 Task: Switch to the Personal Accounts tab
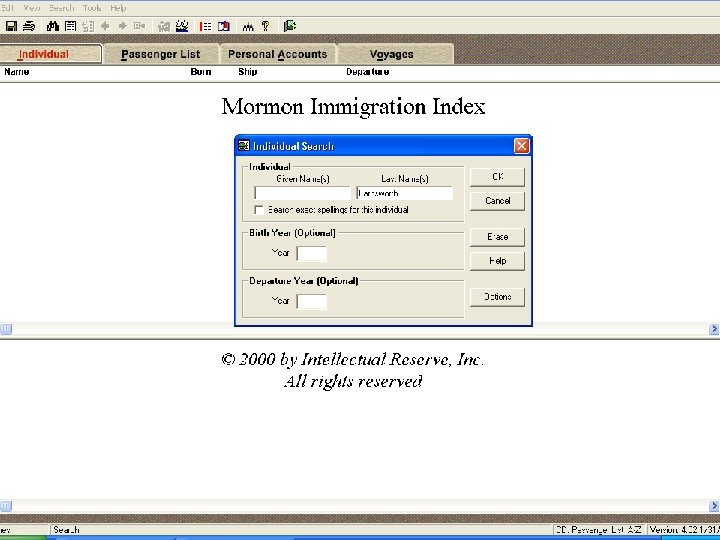(x=278, y=54)
